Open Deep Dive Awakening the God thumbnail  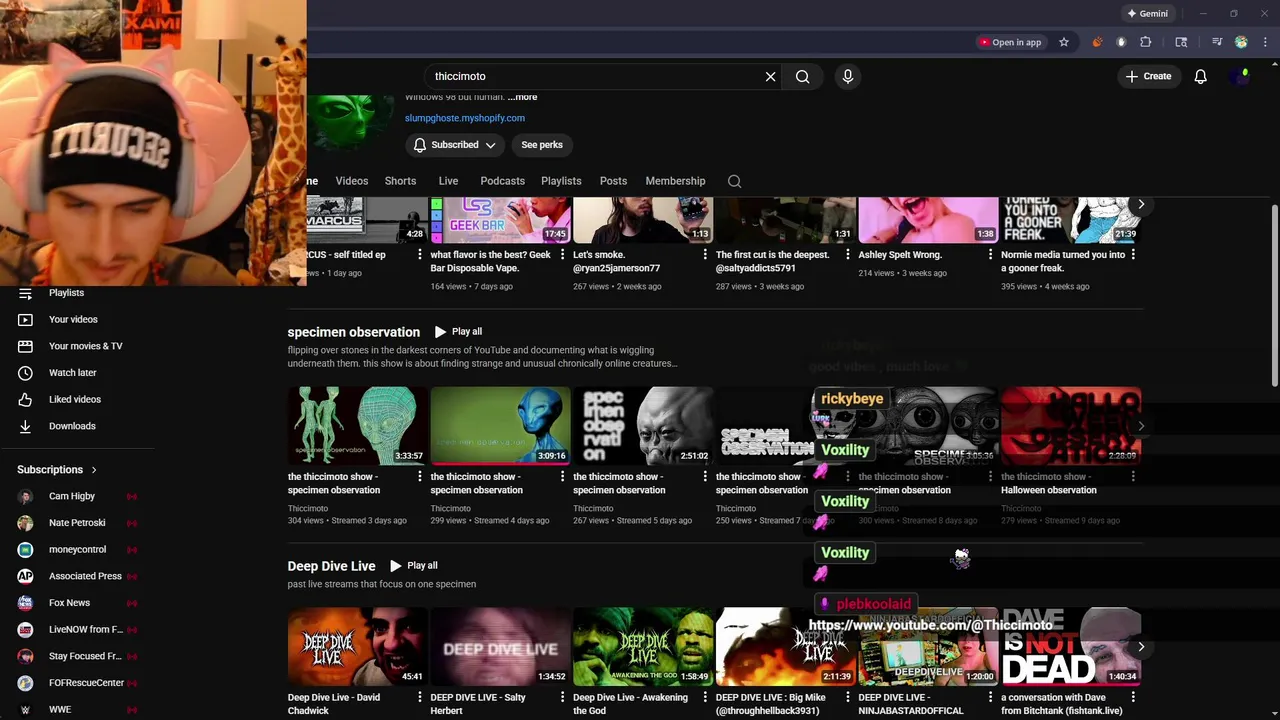click(x=642, y=646)
